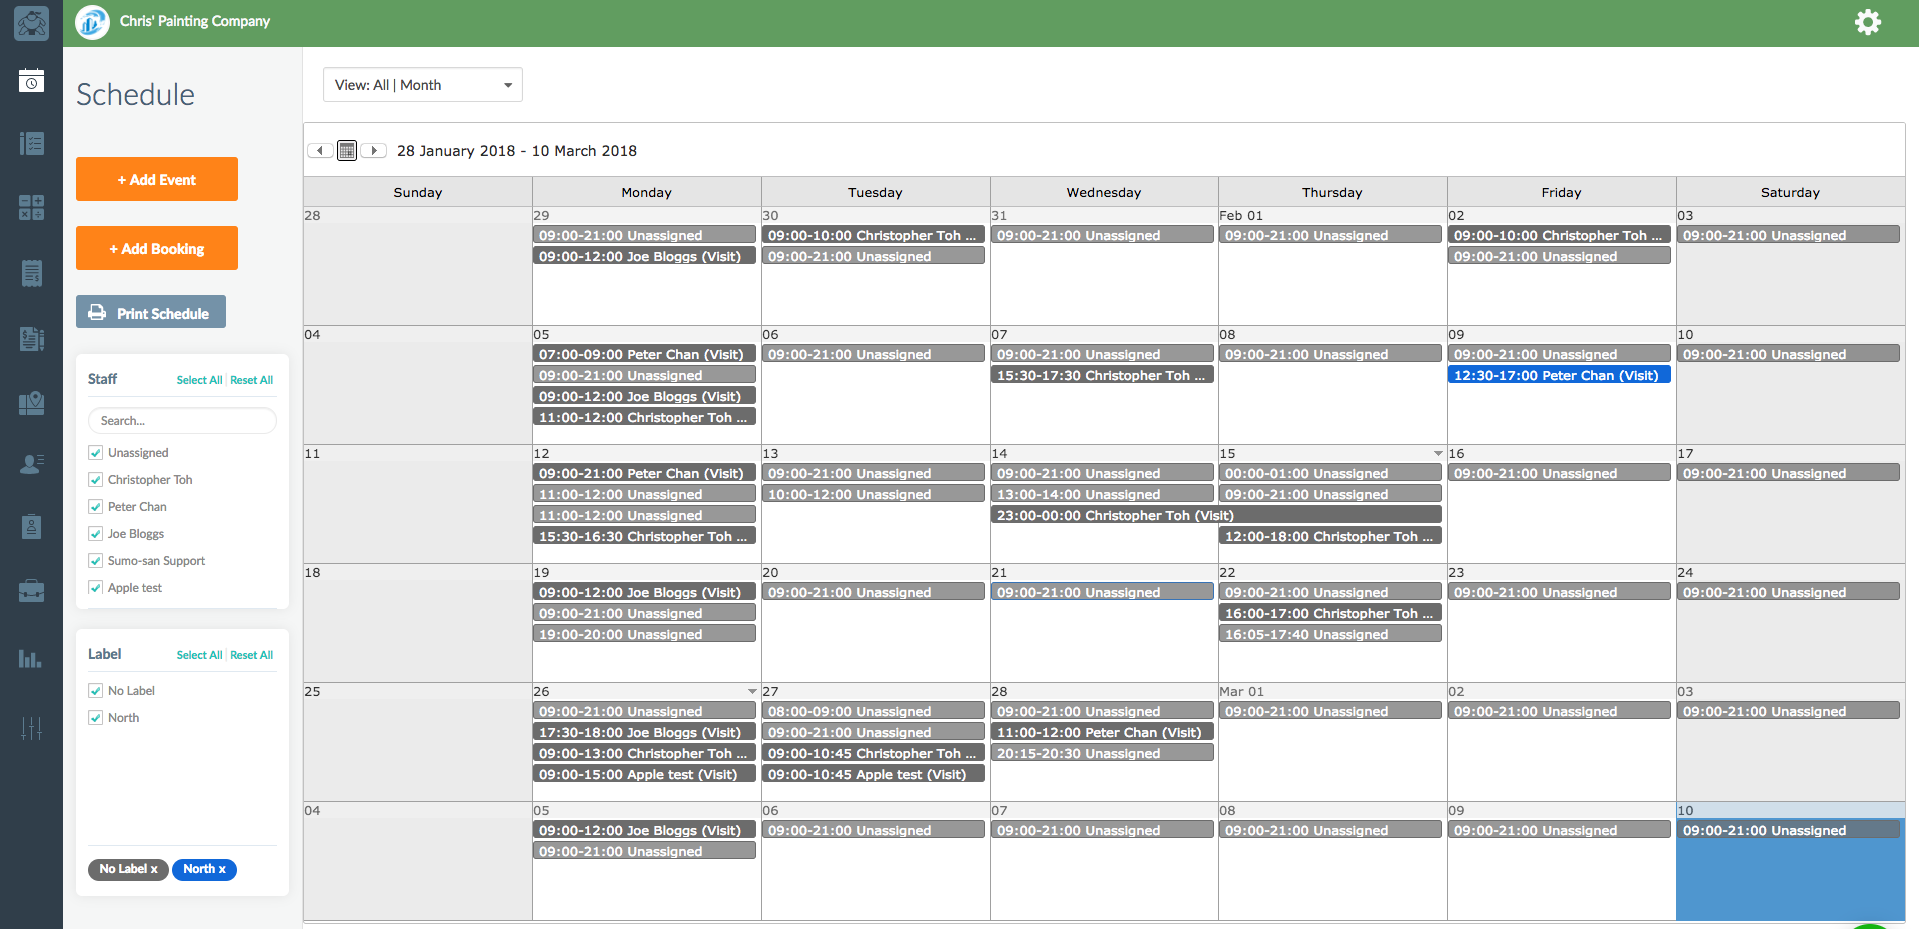The image size is (1919, 929).
Task: Remove the North filter tag
Action: [x=222, y=869]
